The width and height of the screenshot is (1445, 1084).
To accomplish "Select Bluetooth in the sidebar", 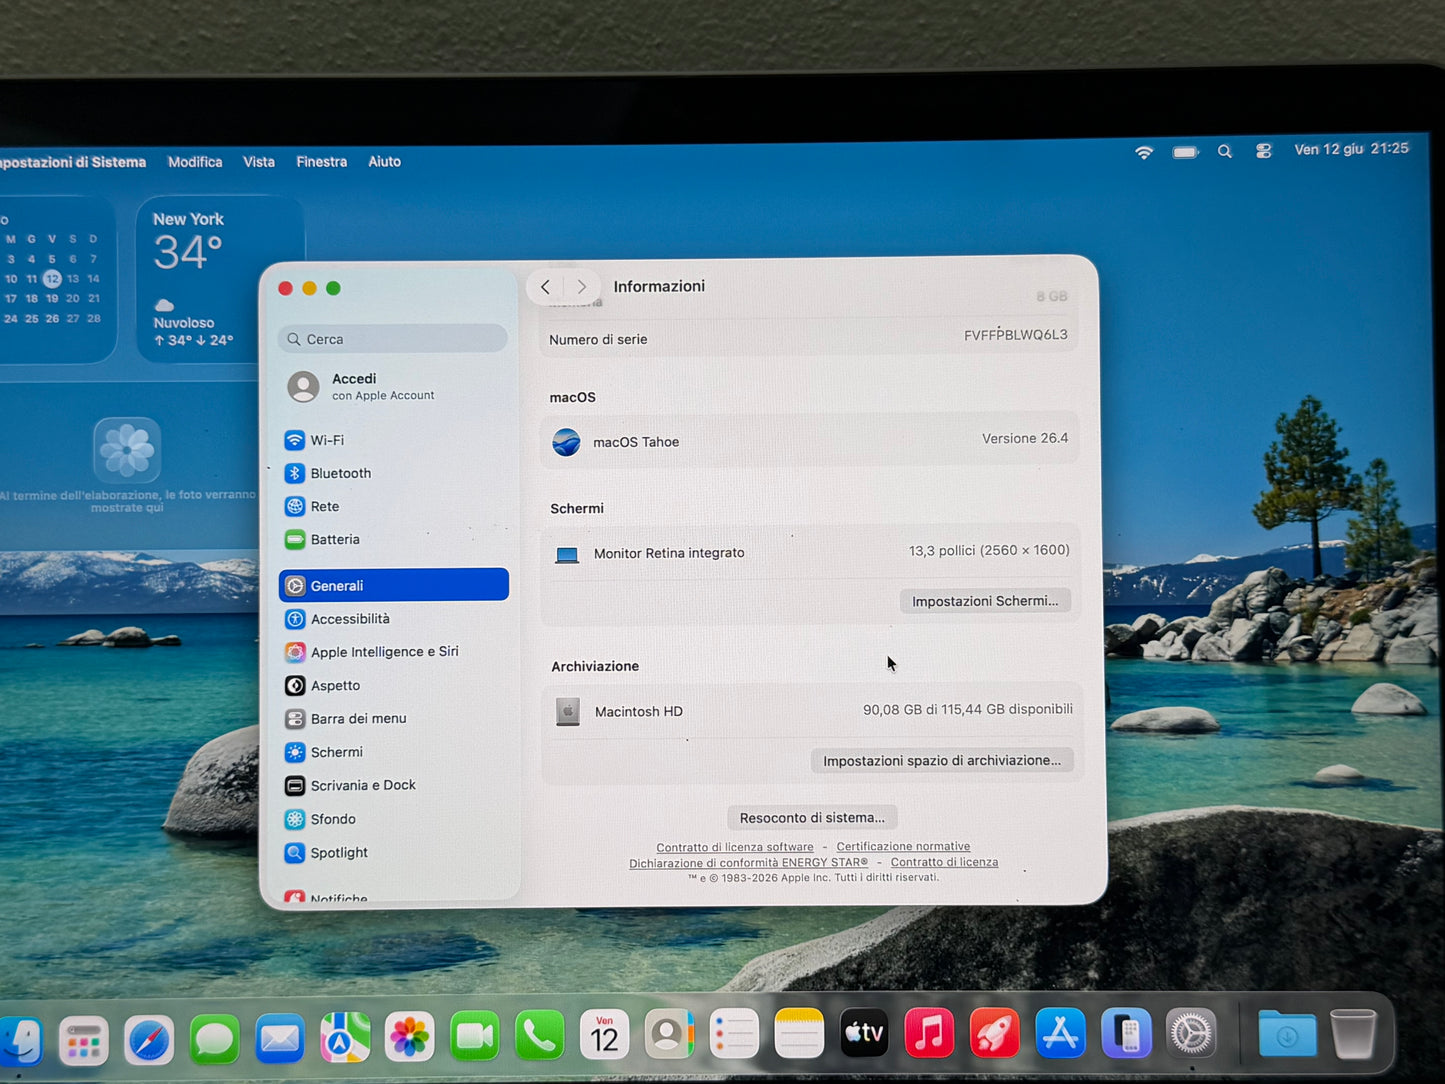I will click(393, 473).
